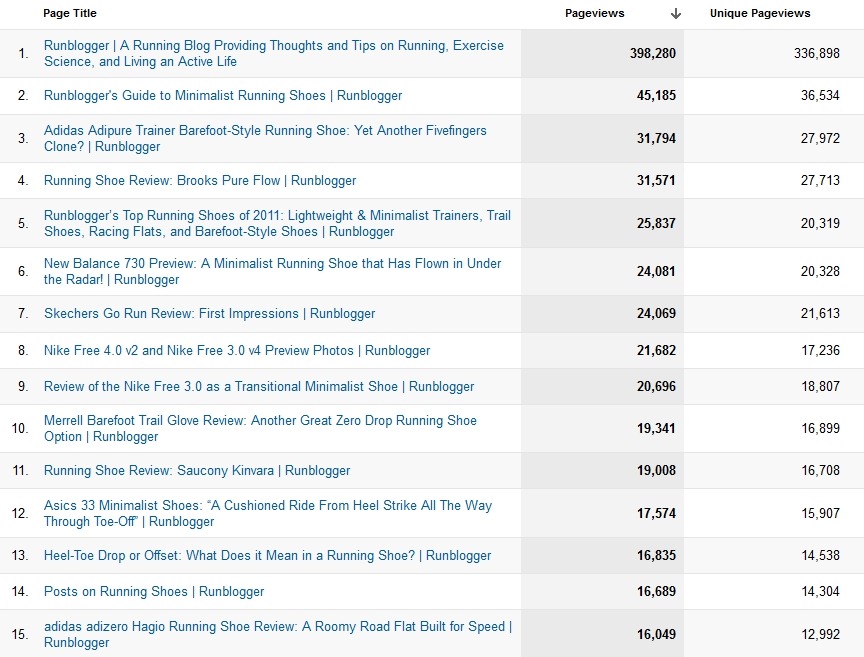Select the unique pageviews value 36,534
Image resolution: width=864 pixels, height=657 pixels.
(x=820, y=95)
